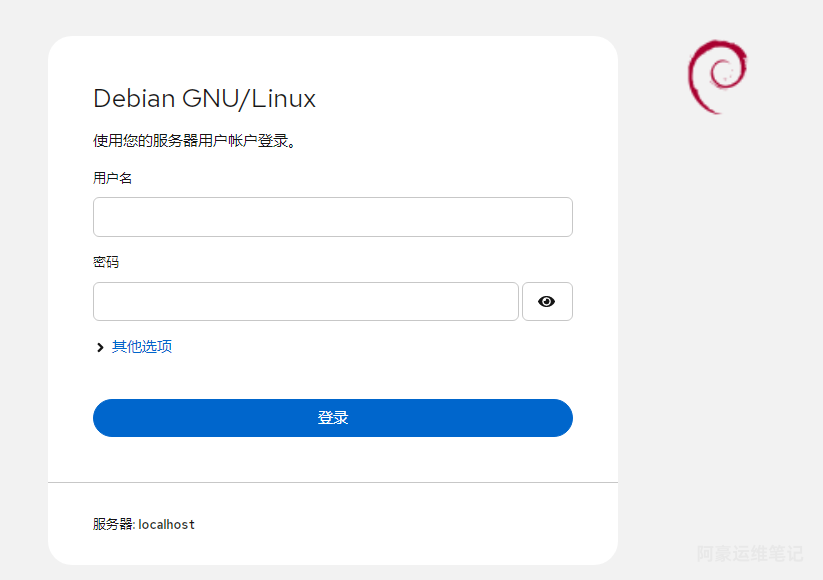
Task: Click the word Linux in the heading
Action: [x=284, y=98]
